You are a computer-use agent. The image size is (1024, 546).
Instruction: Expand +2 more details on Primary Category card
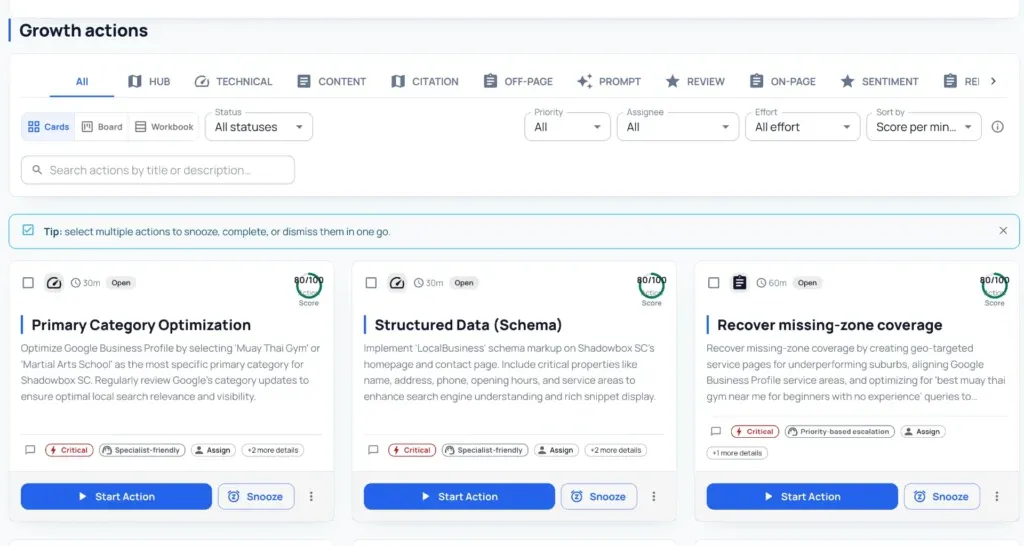click(273, 450)
